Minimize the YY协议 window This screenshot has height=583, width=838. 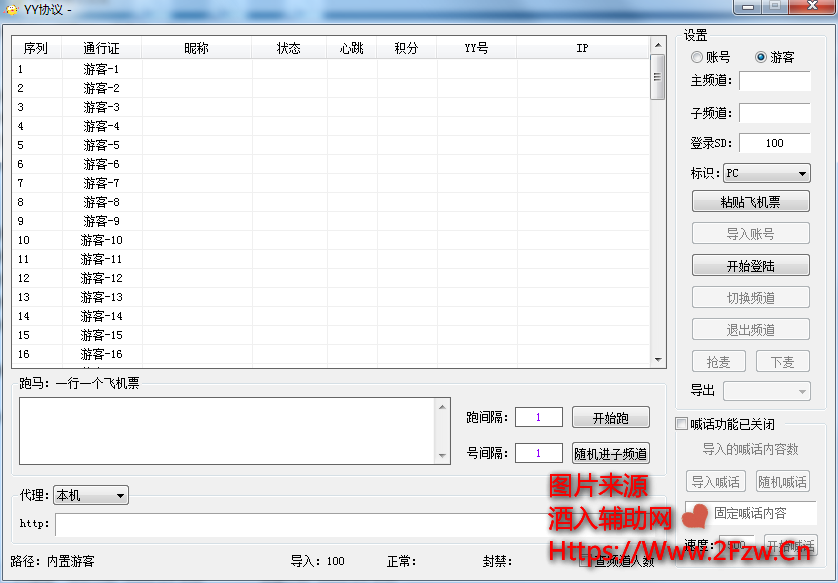748,7
